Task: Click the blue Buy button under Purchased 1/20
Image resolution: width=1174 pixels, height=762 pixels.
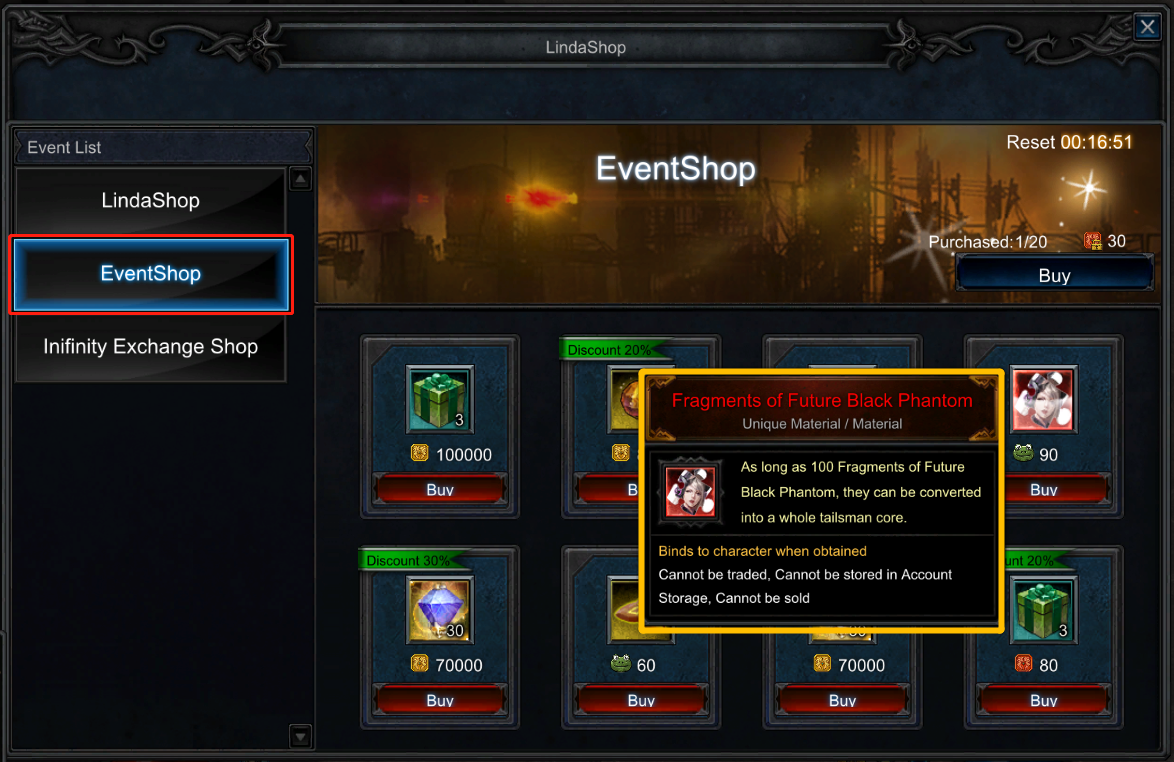Action: [1054, 275]
